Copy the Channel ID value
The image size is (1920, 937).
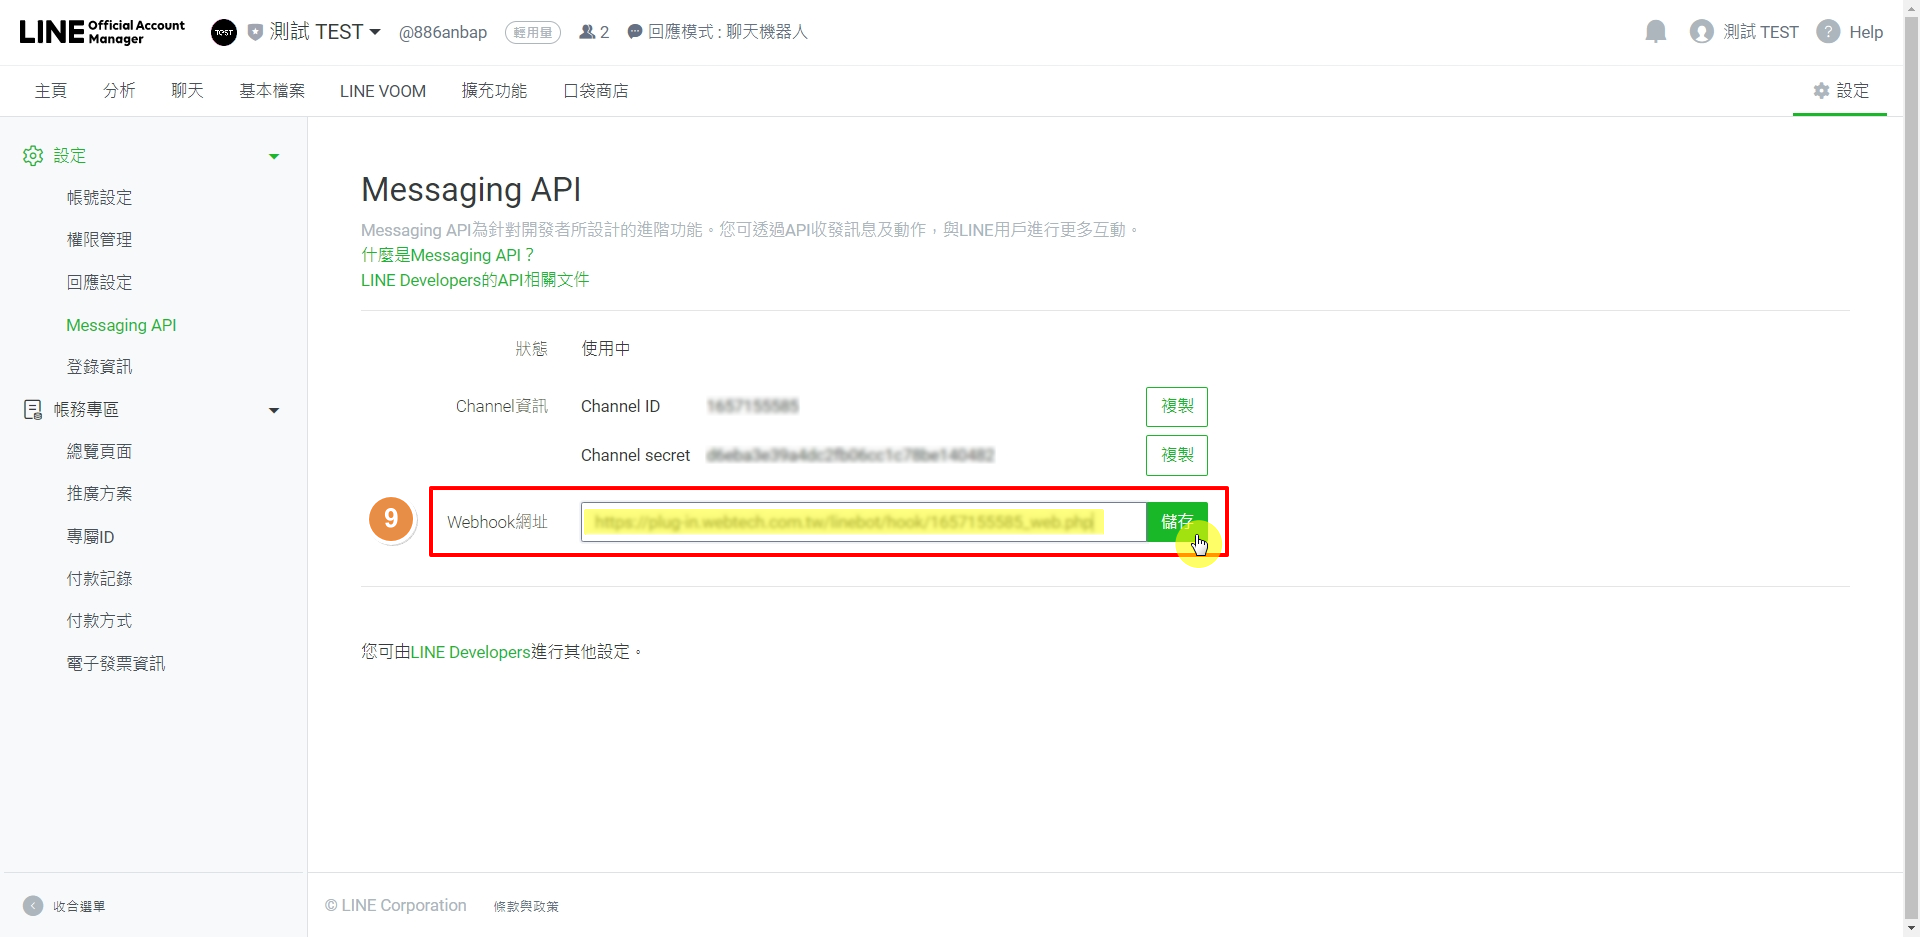pyautogui.click(x=1176, y=406)
